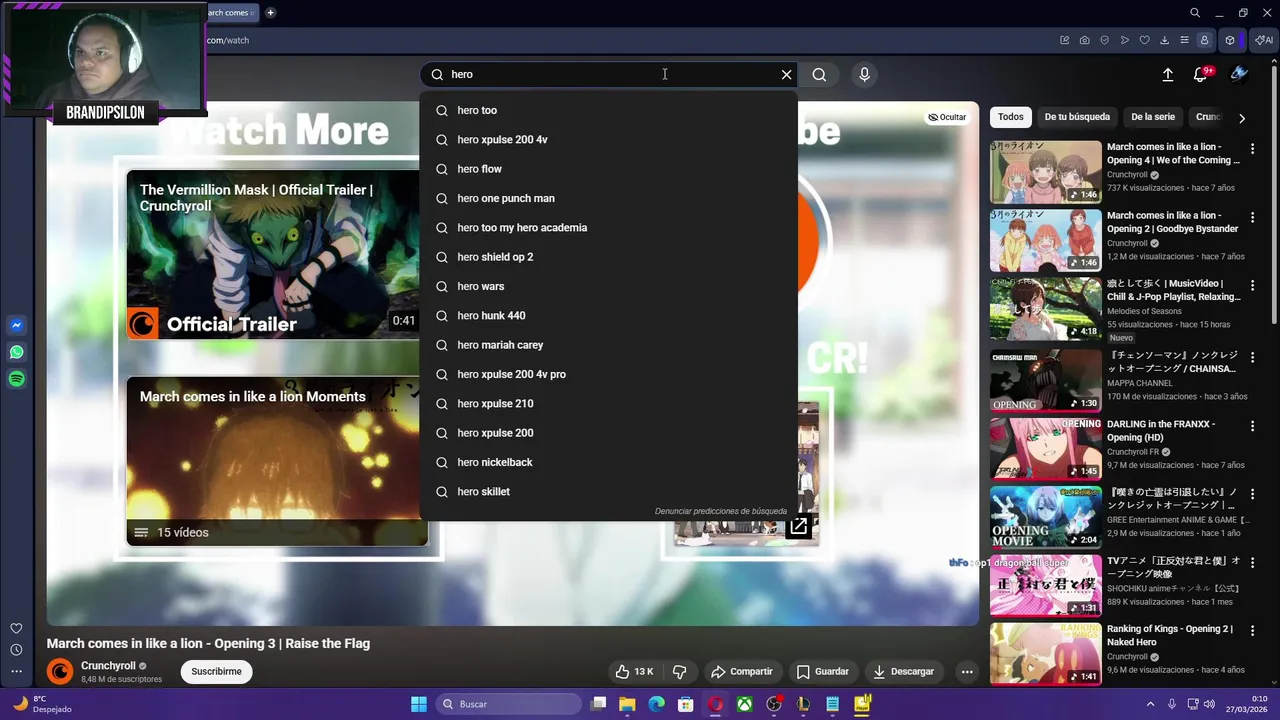Open sidebar bookmarks heart icon

tap(16, 628)
